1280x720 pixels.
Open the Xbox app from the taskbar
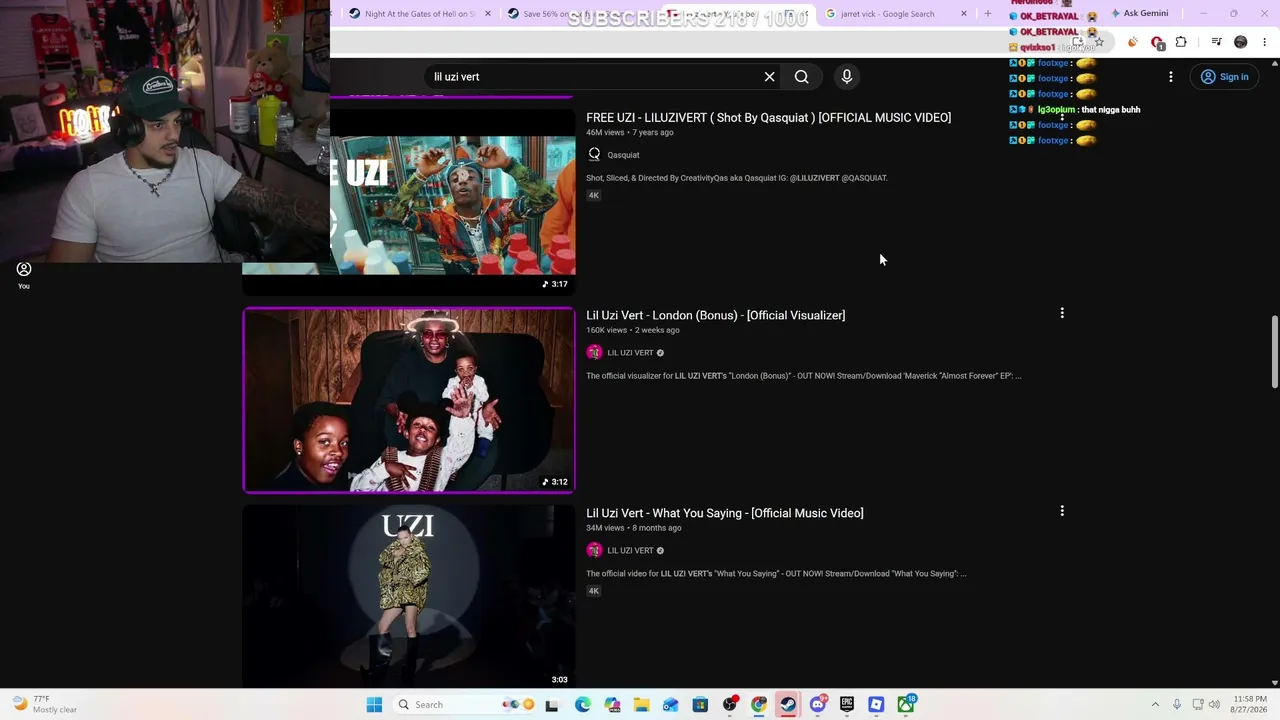click(x=906, y=705)
